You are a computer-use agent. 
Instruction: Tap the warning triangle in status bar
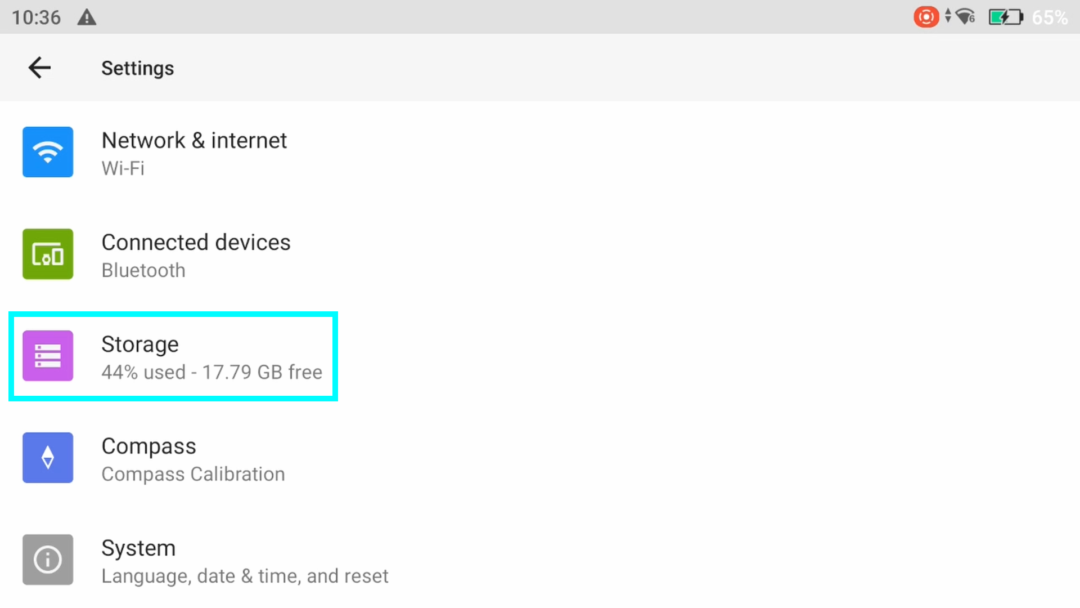click(87, 17)
